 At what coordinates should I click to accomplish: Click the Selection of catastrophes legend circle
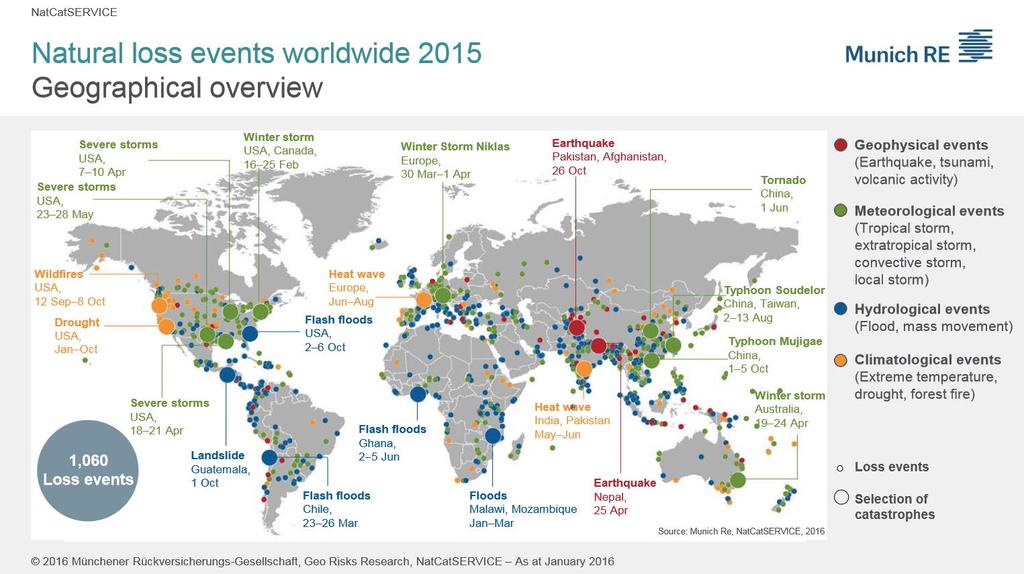(x=841, y=498)
